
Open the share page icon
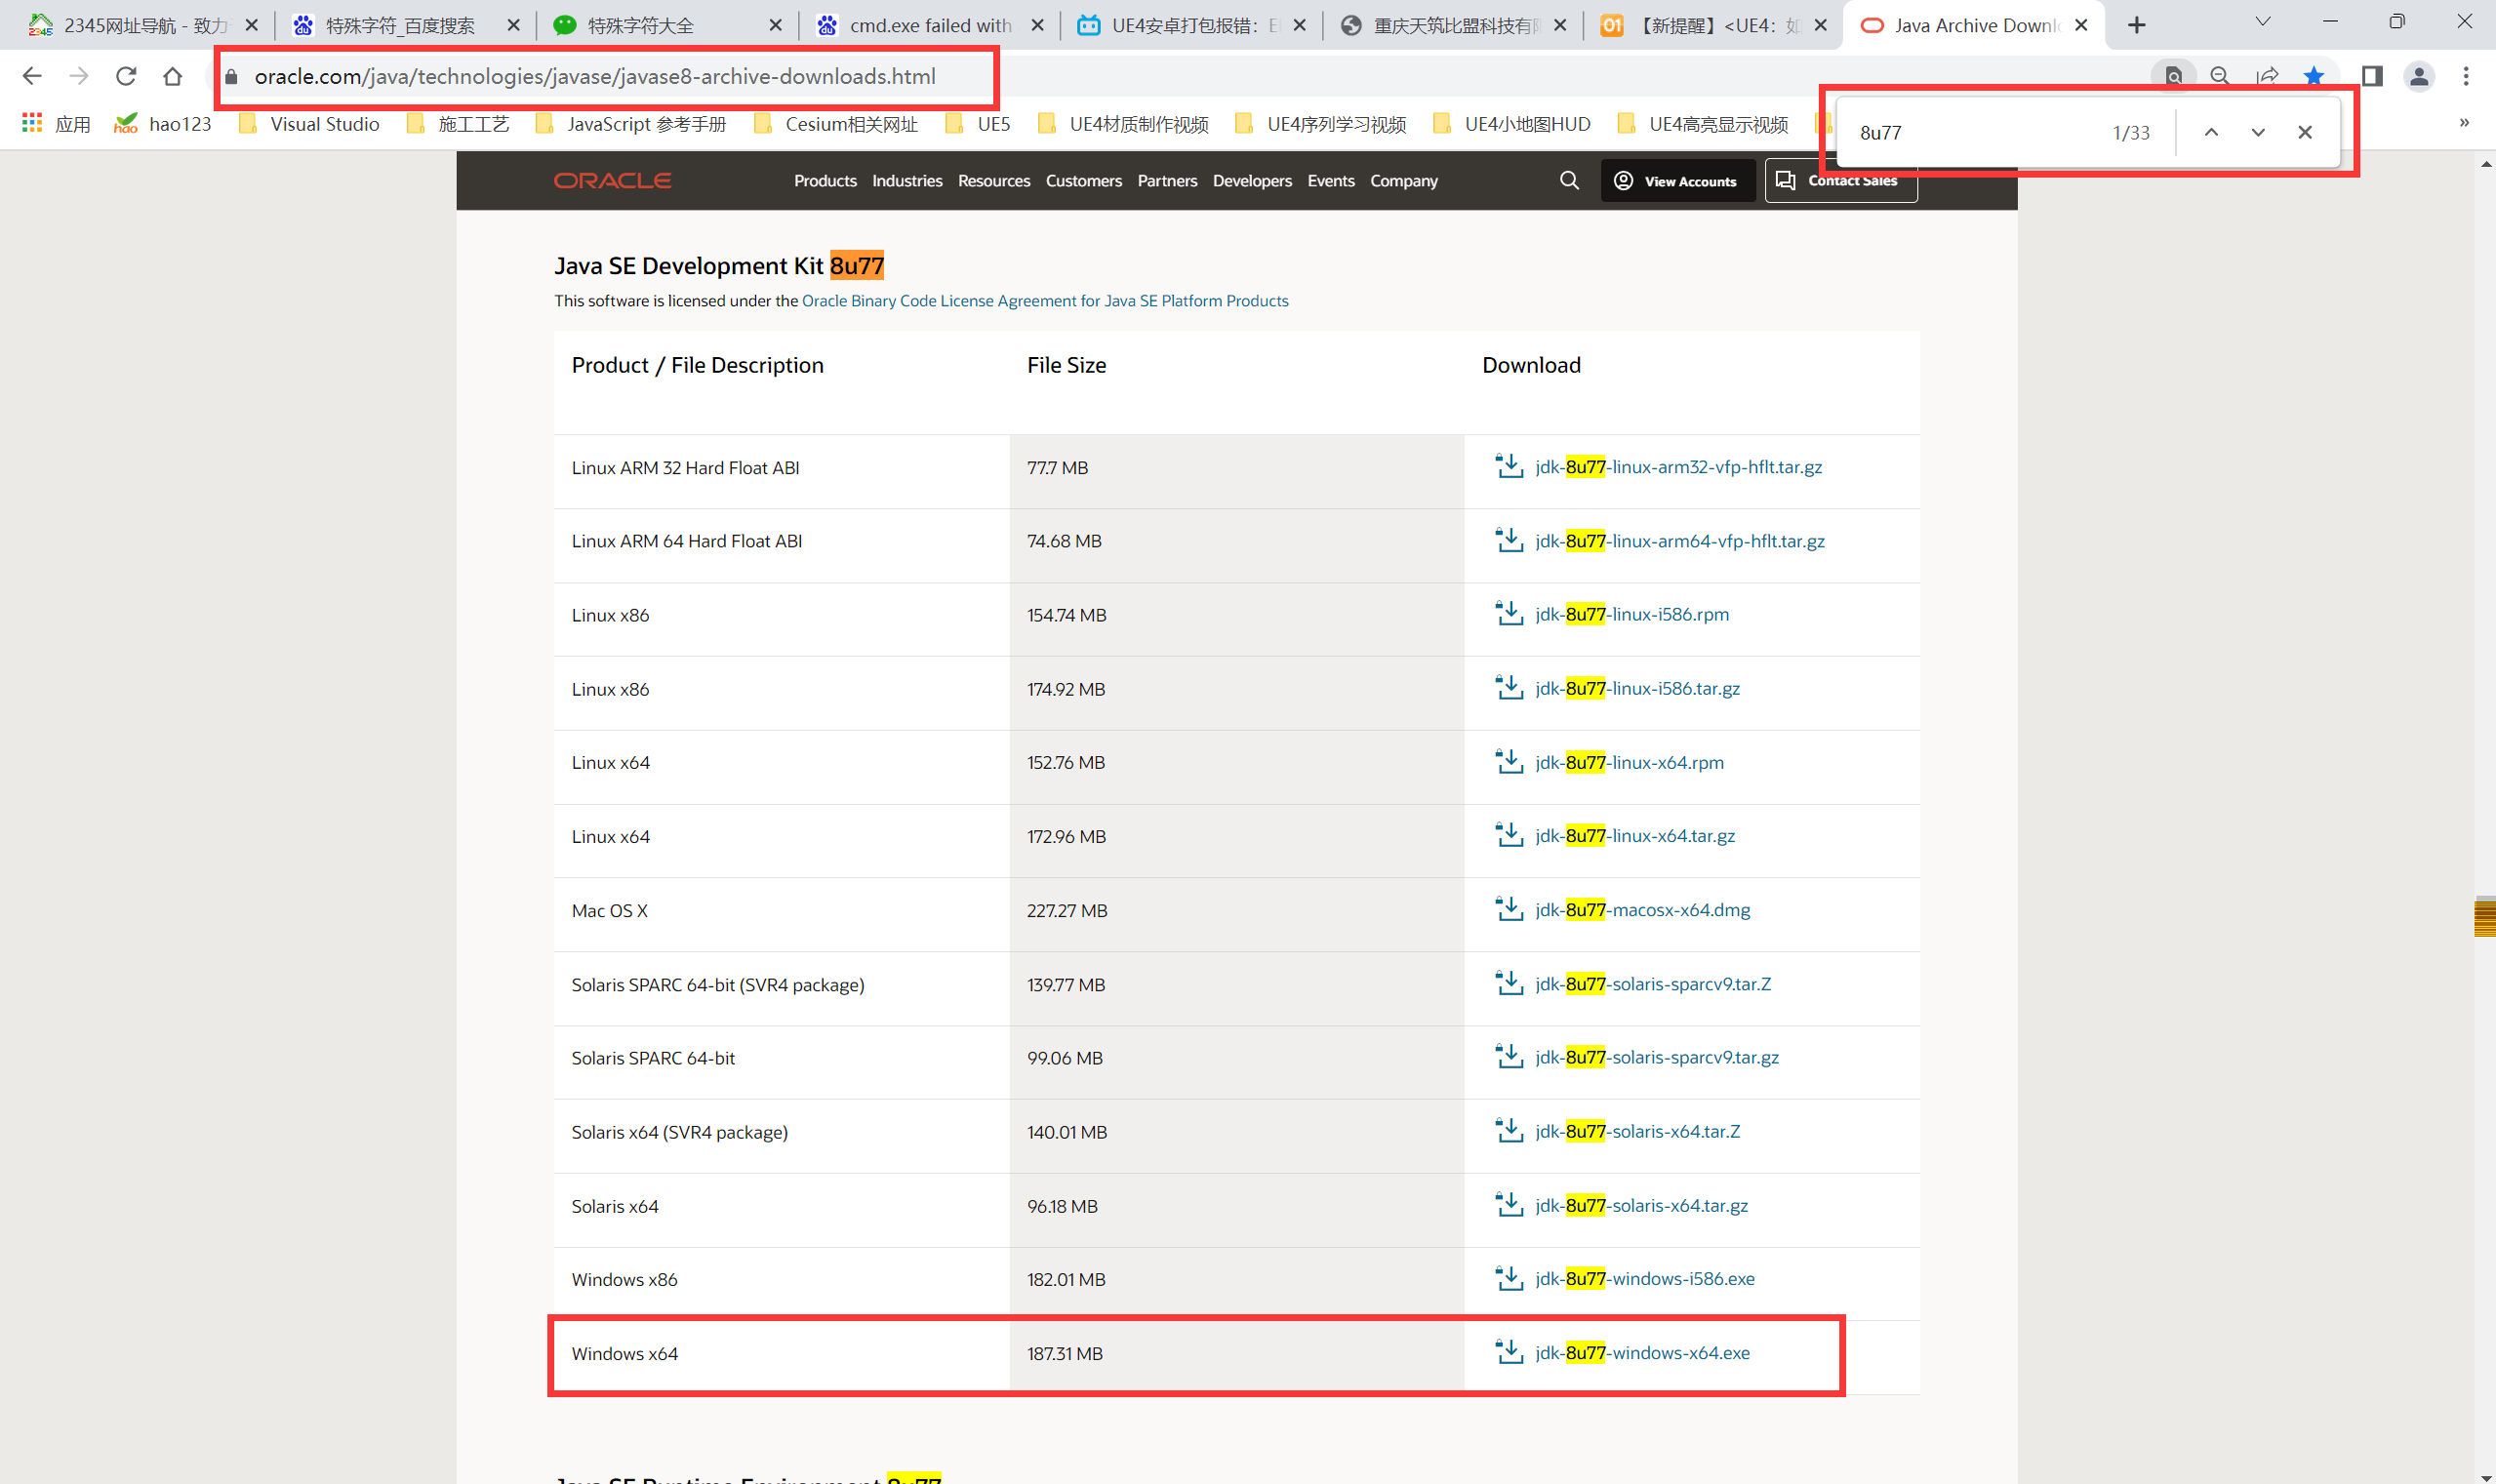pos(2267,76)
